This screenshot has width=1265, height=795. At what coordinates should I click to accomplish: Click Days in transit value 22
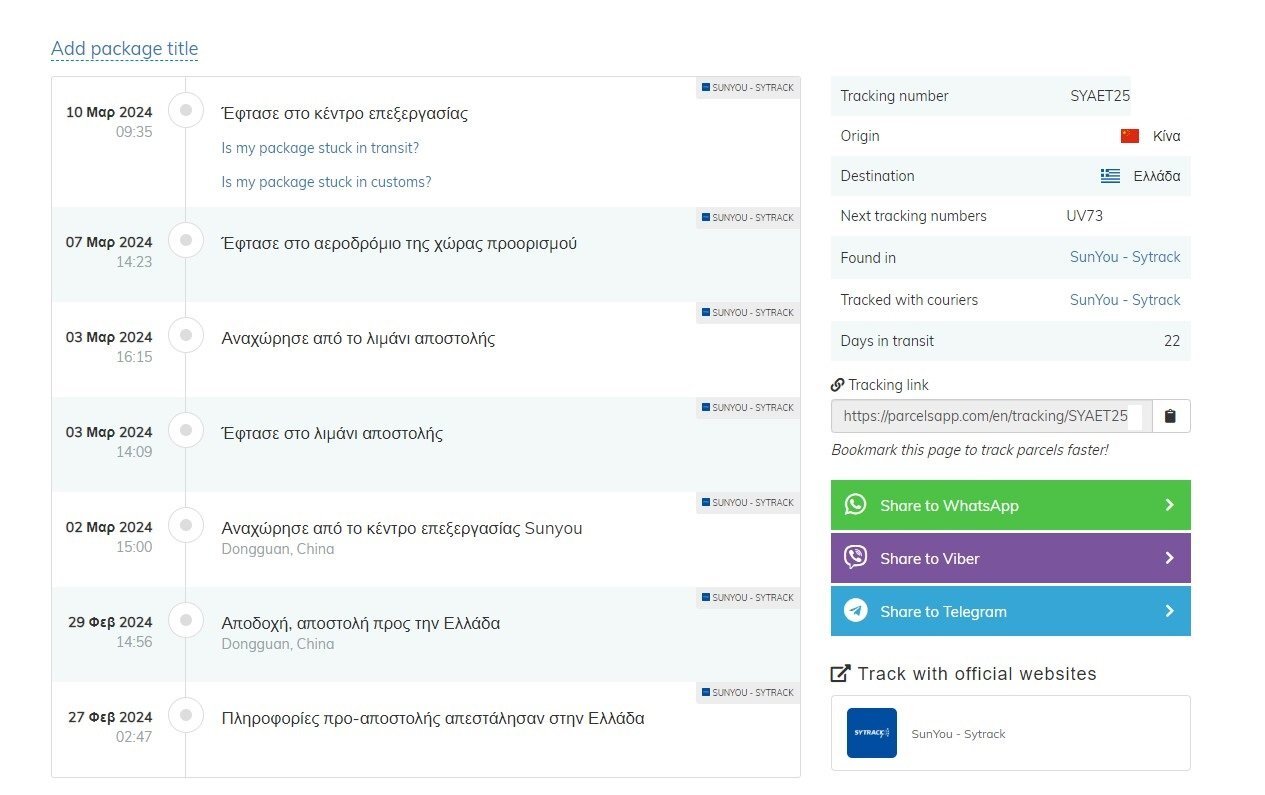pos(1172,341)
